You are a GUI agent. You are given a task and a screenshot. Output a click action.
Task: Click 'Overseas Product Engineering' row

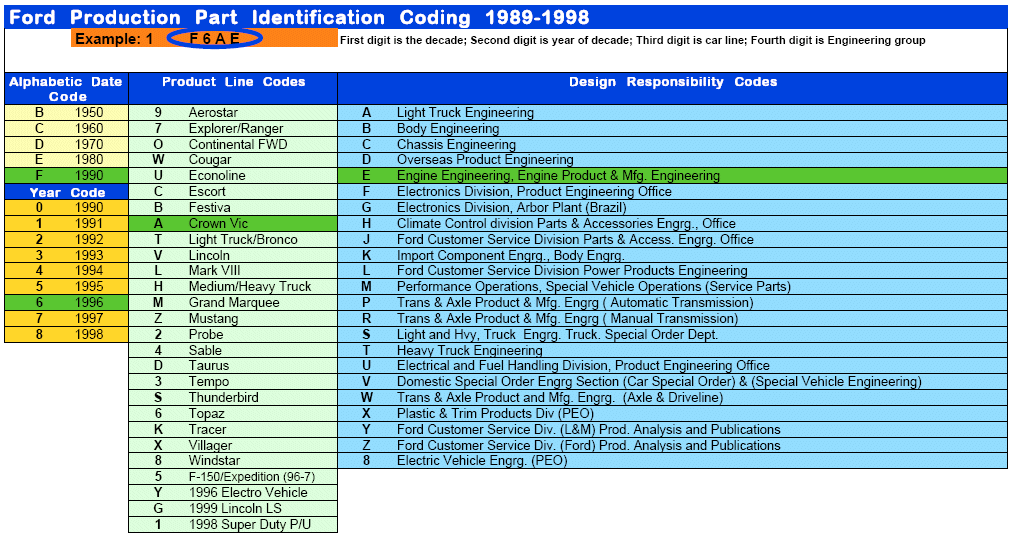point(673,160)
